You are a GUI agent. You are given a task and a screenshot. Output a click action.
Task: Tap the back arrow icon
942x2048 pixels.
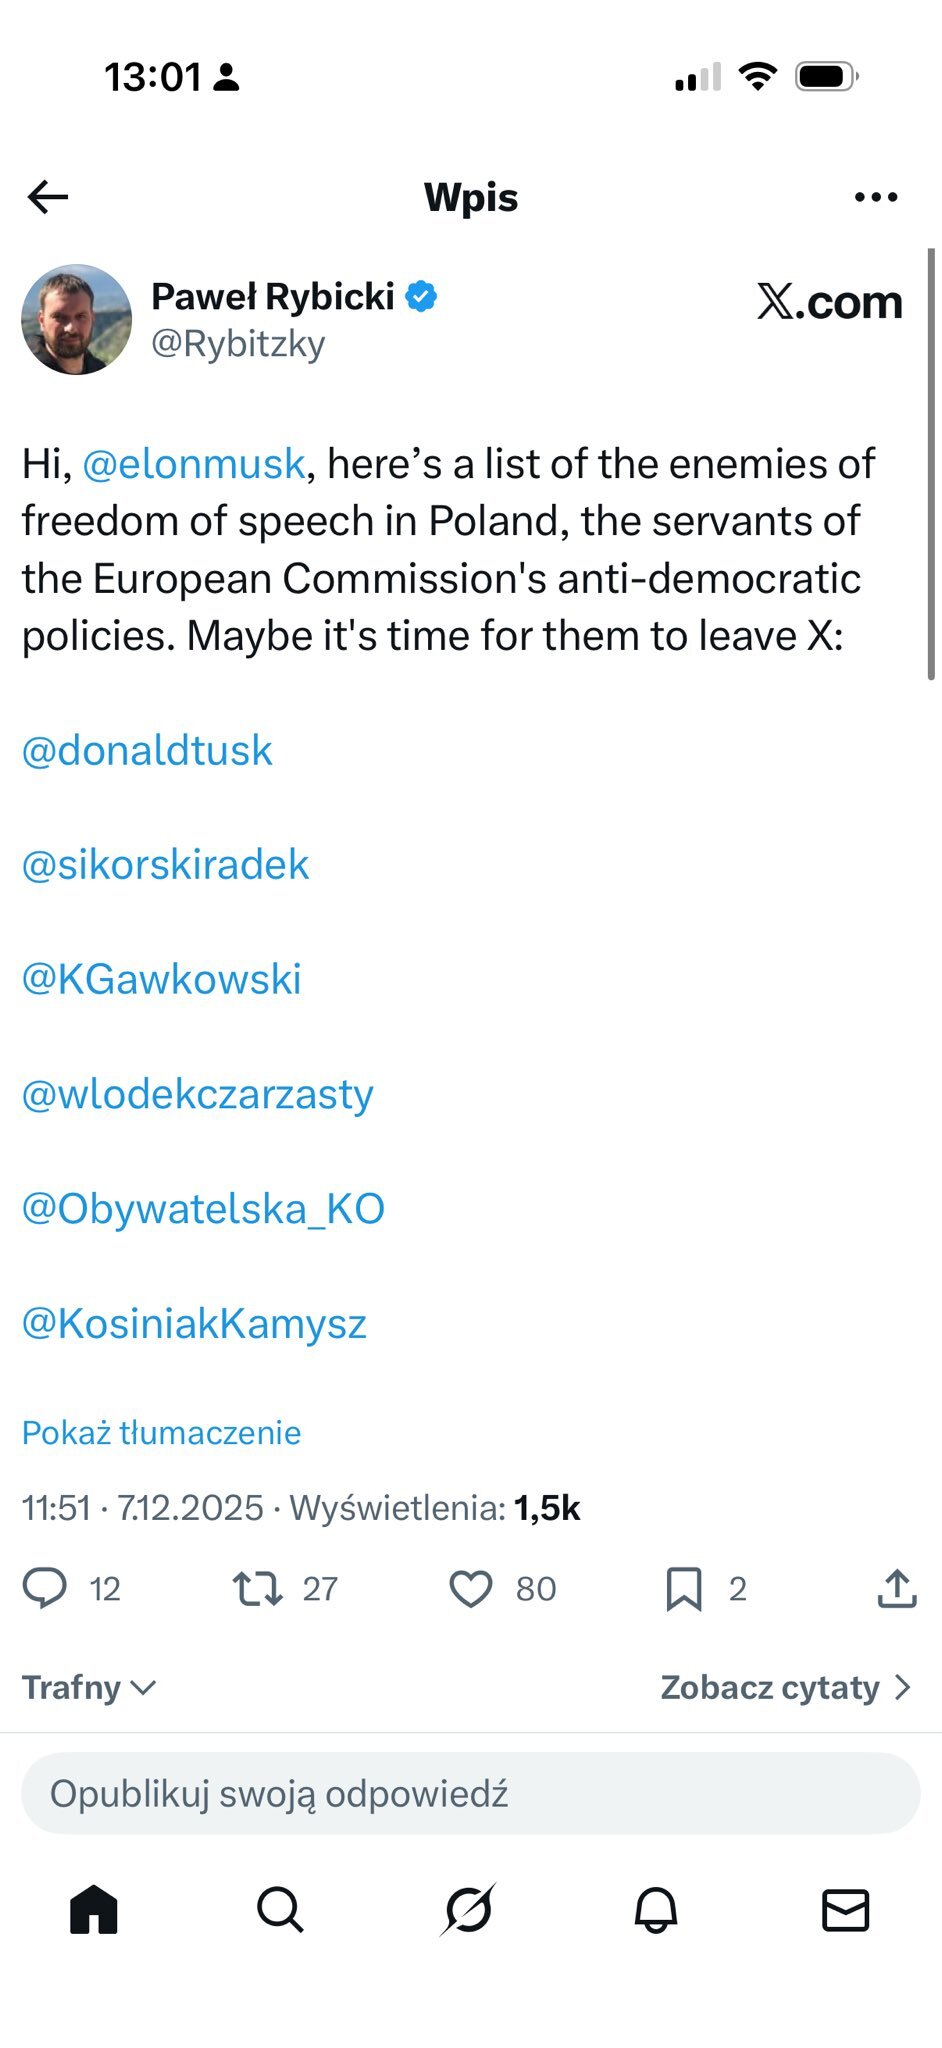click(48, 197)
